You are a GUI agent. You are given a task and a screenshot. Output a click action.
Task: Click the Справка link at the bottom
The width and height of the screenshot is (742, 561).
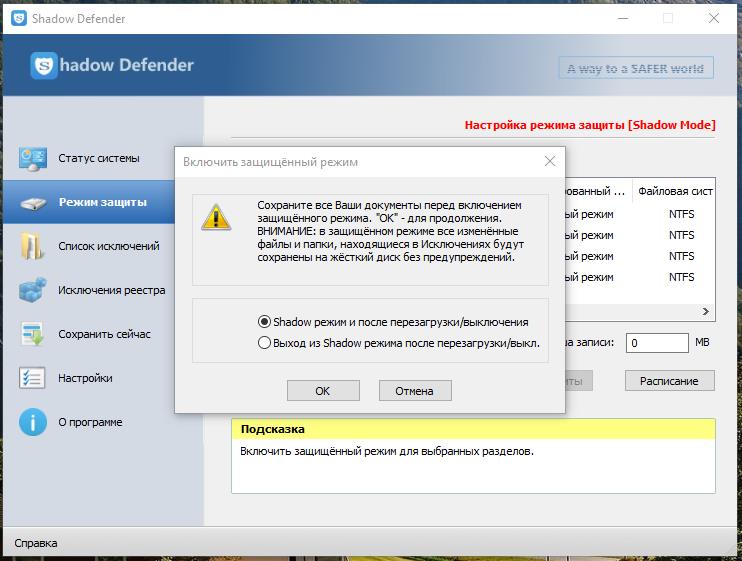pyautogui.click(x=35, y=543)
